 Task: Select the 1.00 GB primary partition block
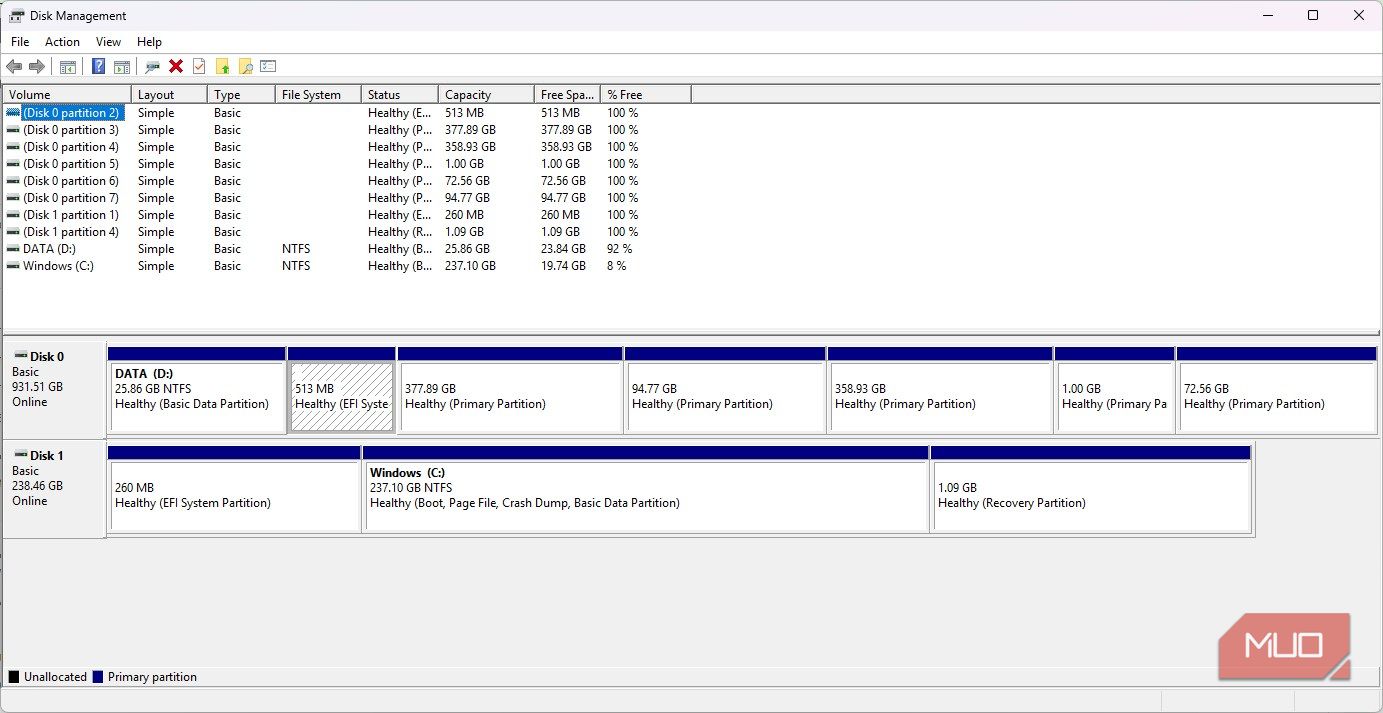1114,390
